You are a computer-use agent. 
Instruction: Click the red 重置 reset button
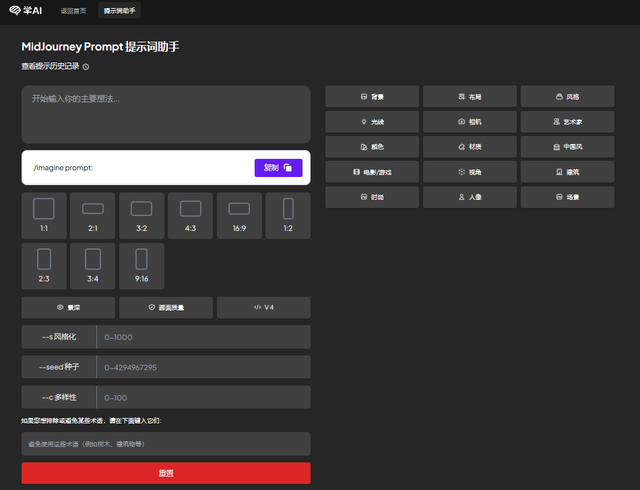coord(166,473)
